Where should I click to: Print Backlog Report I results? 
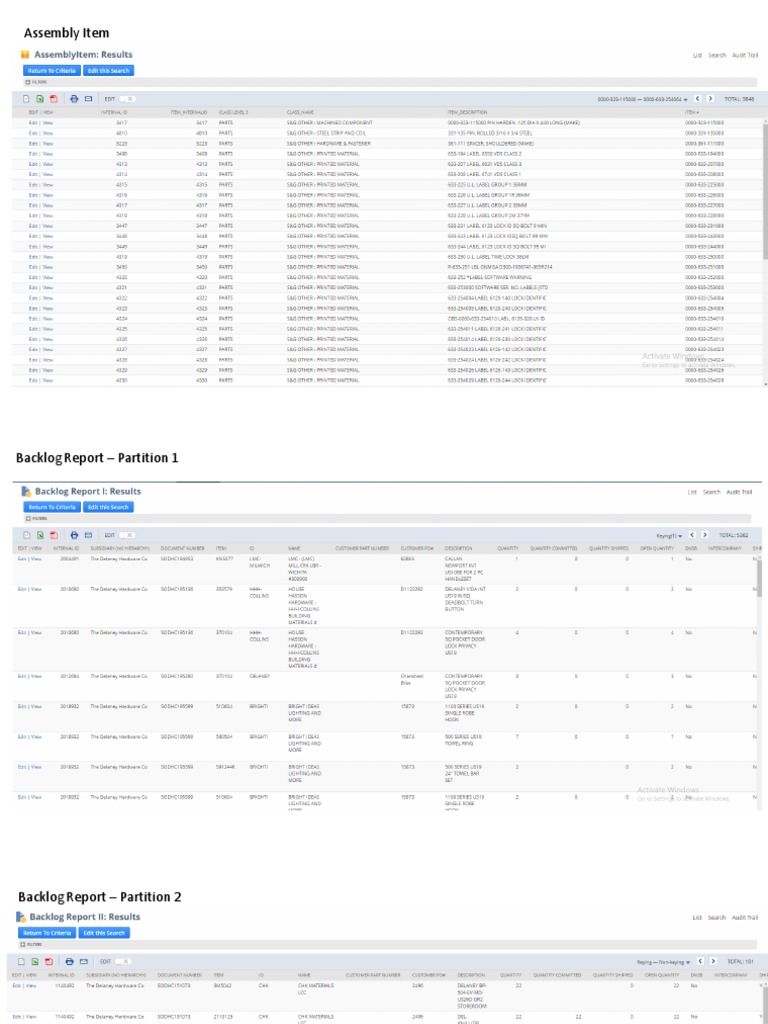[74, 535]
